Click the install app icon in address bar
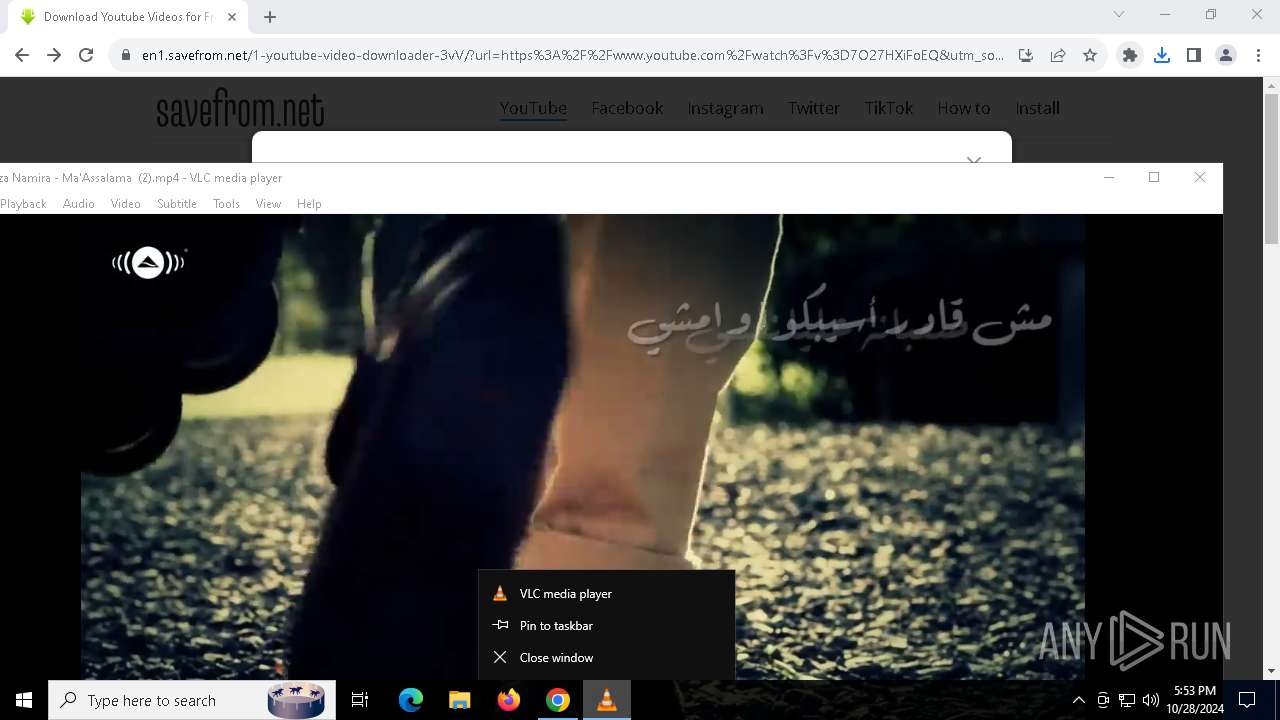Viewport: 1280px width, 720px height. coord(1025,55)
